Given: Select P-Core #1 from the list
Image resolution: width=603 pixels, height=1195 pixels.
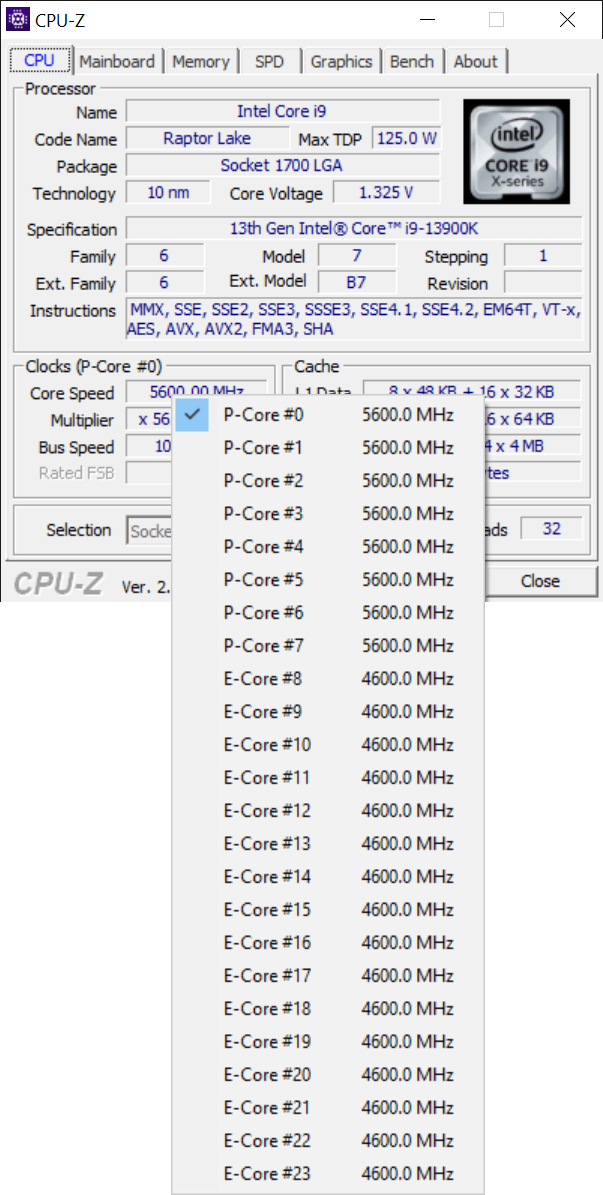Looking at the screenshot, I should coord(328,447).
